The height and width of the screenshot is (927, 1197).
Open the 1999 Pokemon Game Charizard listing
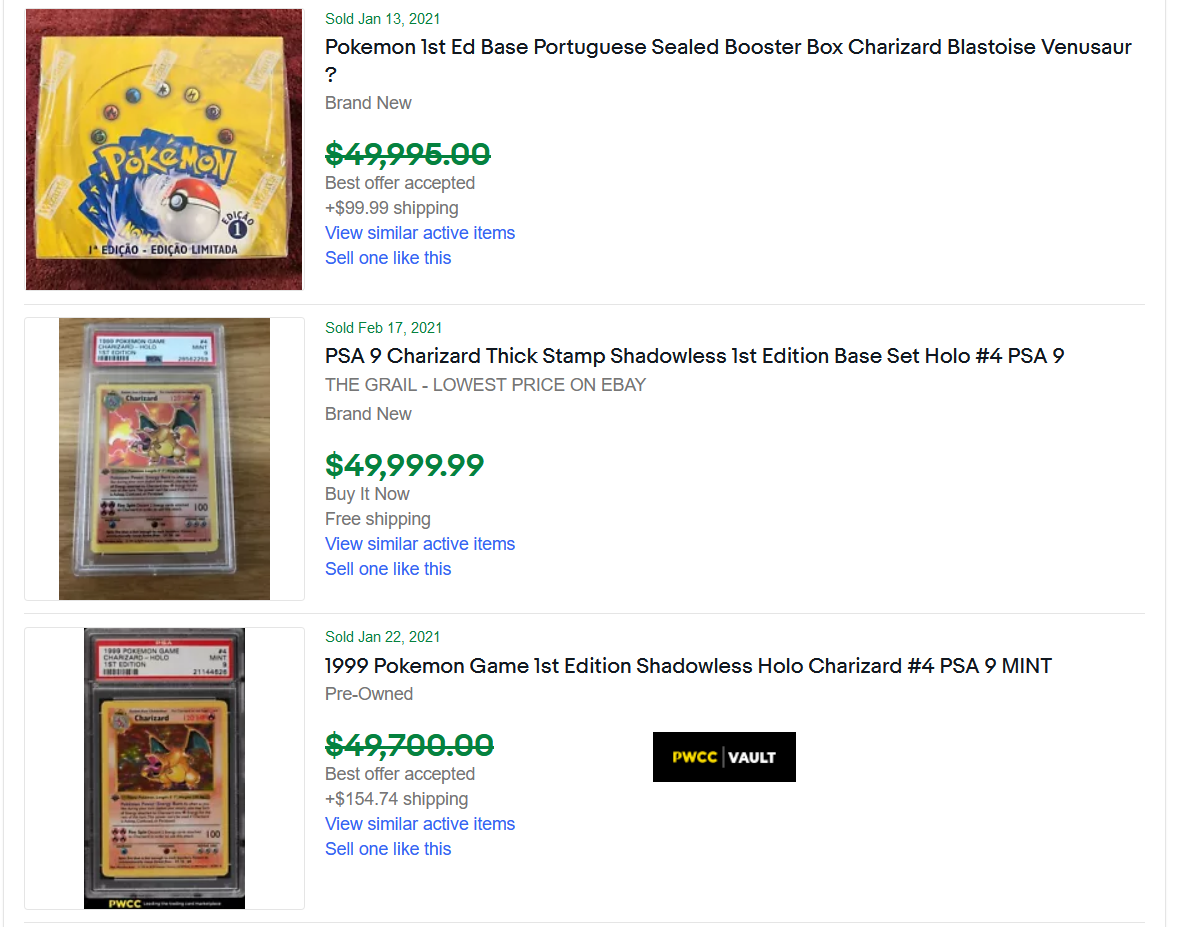tap(688, 666)
